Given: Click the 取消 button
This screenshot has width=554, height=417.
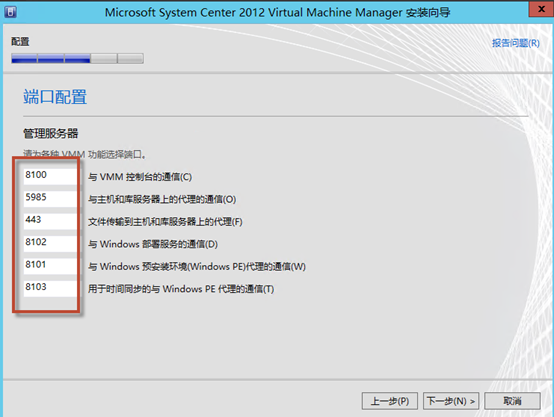Looking at the screenshot, I should coord(512,401).
